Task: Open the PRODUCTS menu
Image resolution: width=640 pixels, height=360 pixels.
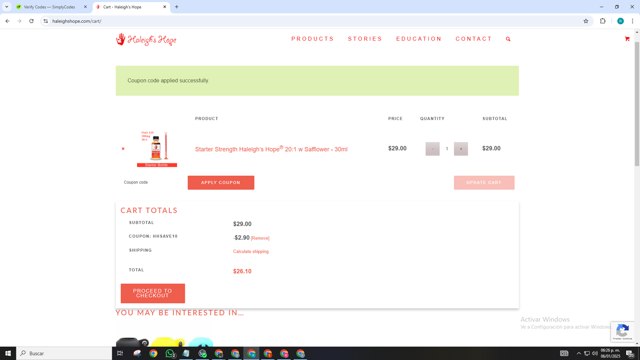Action: point(313,39)
